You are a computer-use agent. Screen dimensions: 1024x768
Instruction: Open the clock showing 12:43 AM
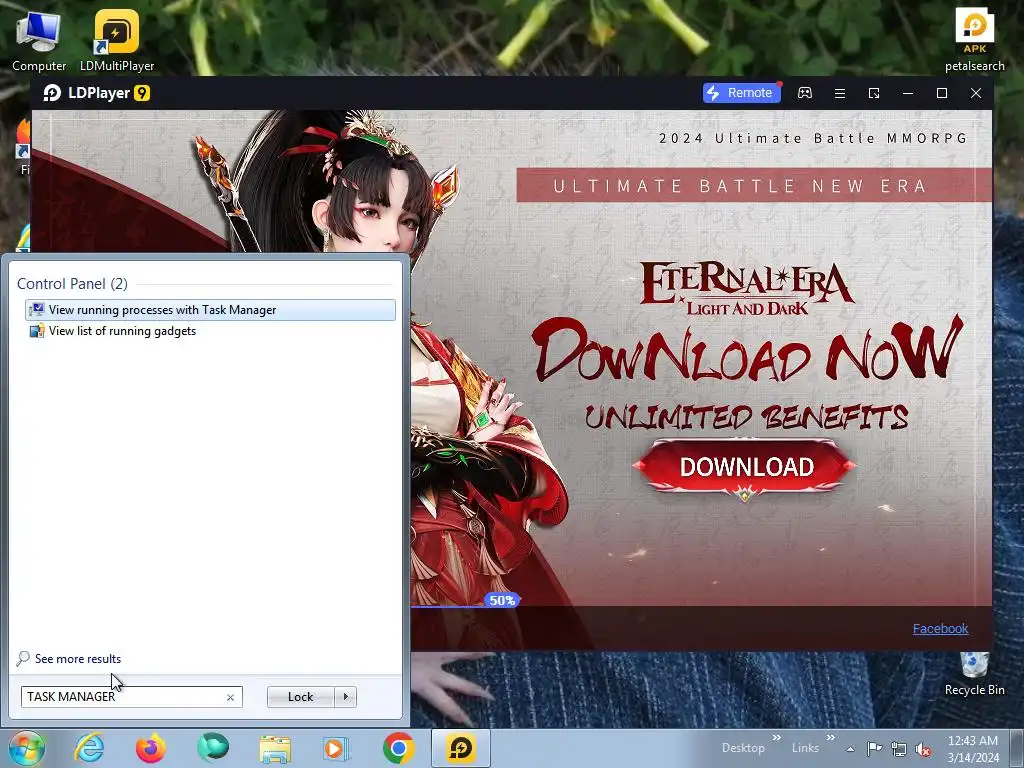click(x=972, y=749)
